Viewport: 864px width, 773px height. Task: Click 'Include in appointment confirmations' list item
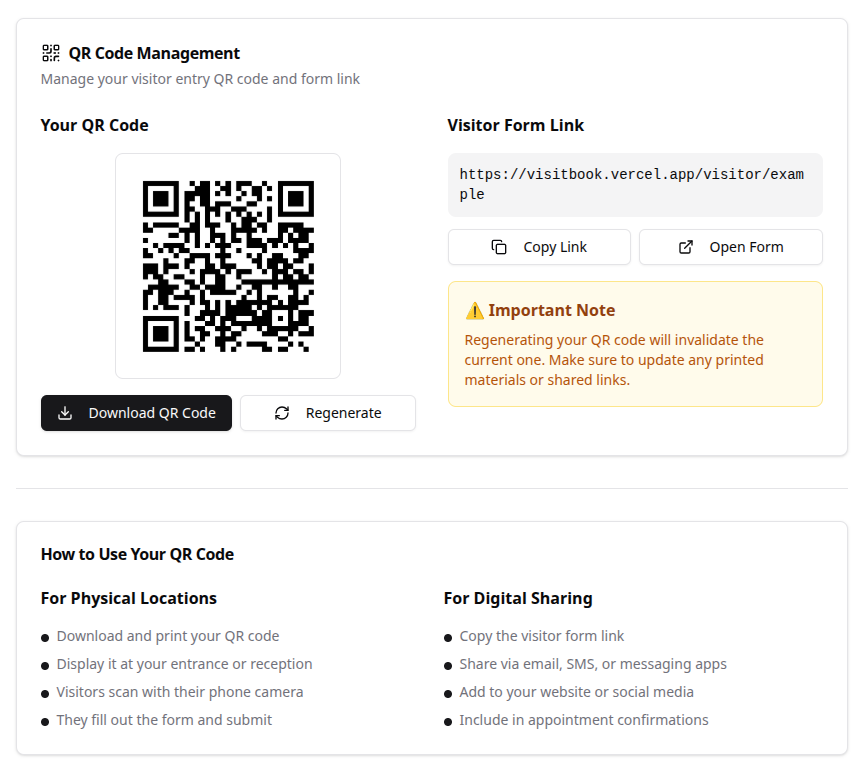click(584, 720)
